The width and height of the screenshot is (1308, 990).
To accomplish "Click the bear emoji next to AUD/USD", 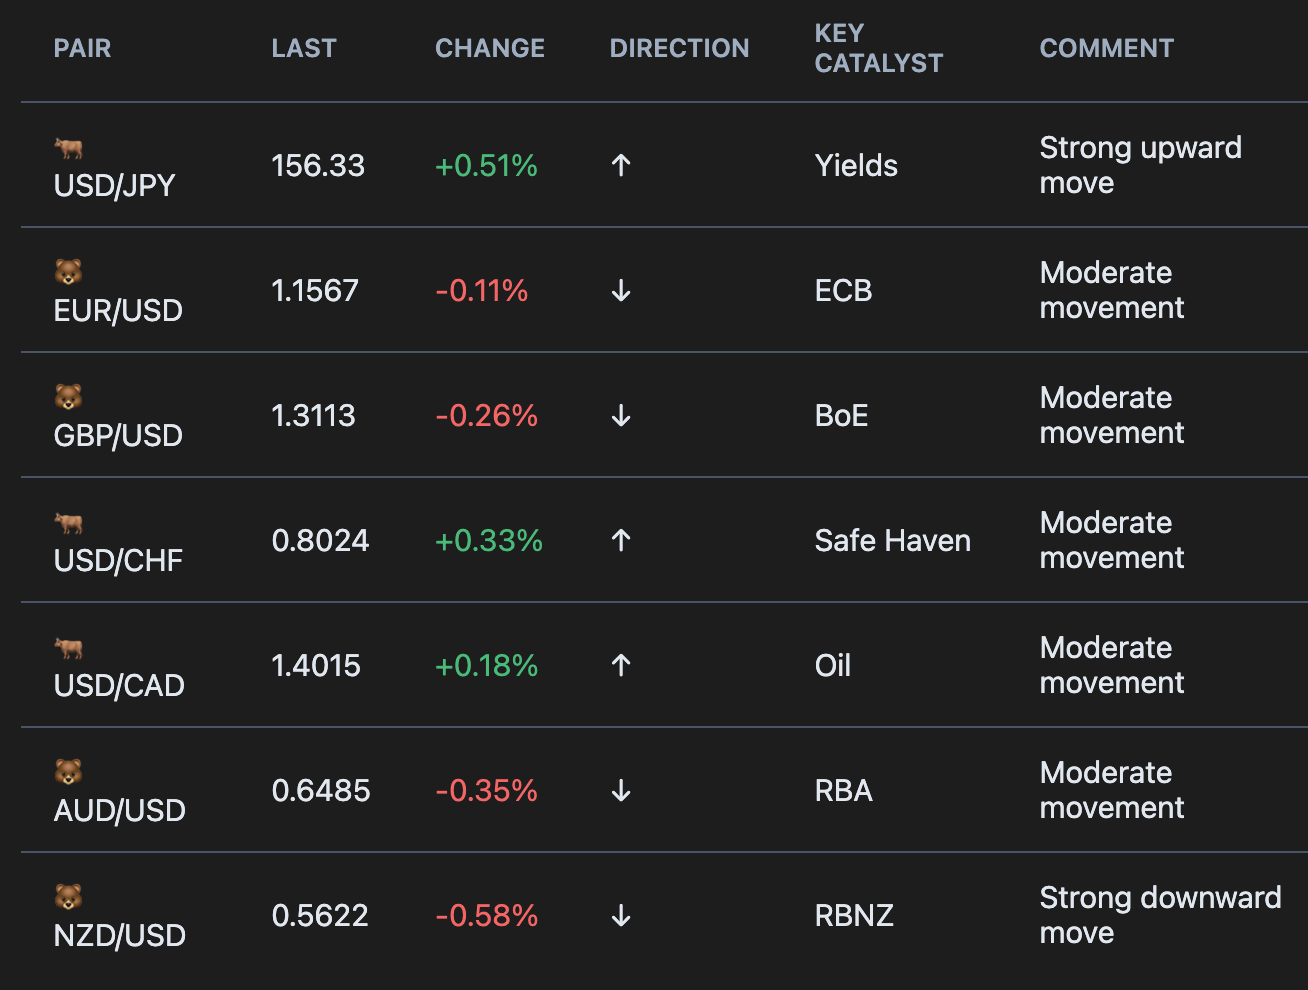I will coord(68,772).
